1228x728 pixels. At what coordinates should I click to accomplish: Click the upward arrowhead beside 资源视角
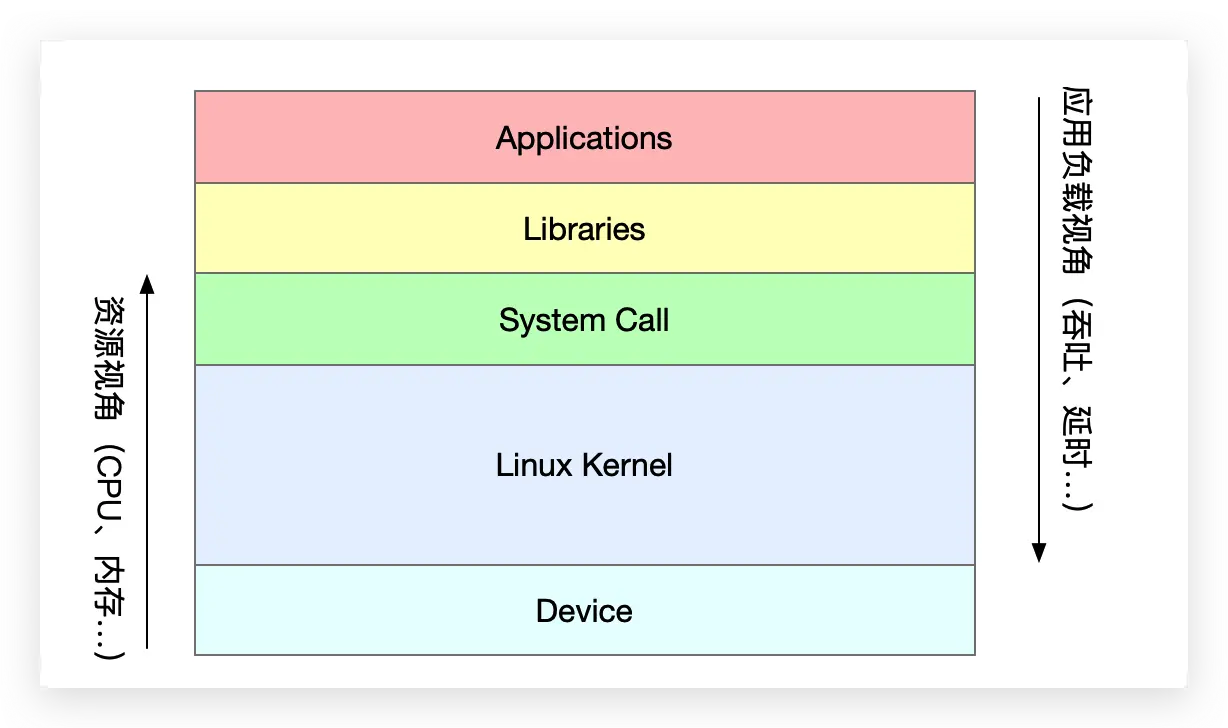(x=147, y=283)
